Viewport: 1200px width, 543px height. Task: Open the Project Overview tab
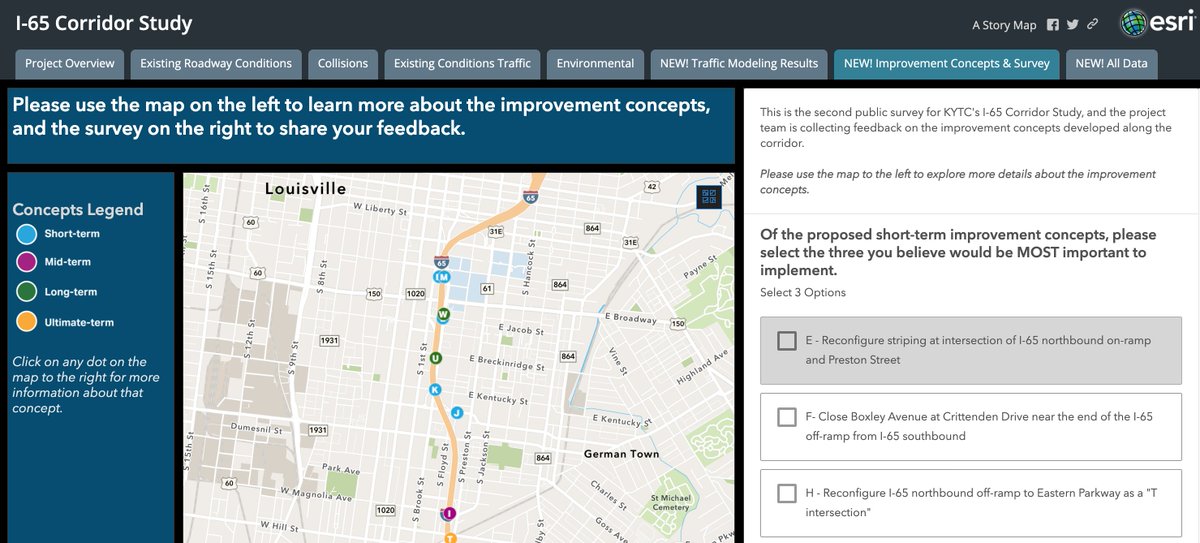[x=70, y=64]
